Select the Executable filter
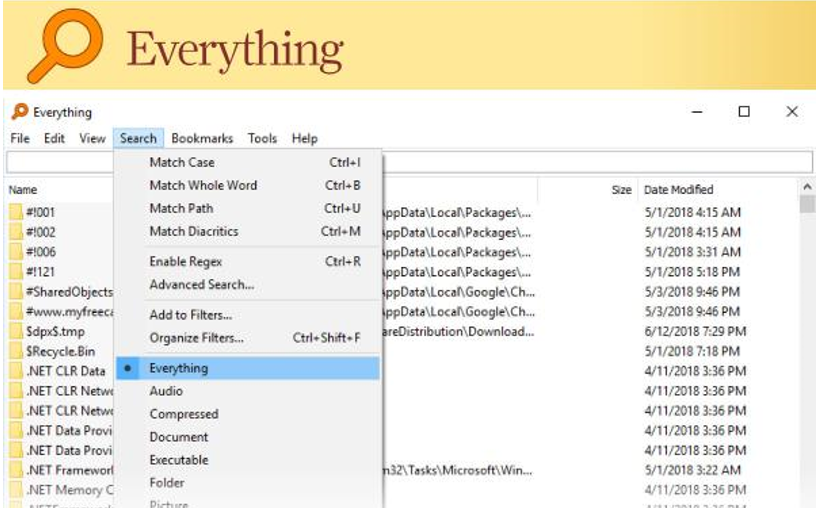 (248, 460)
